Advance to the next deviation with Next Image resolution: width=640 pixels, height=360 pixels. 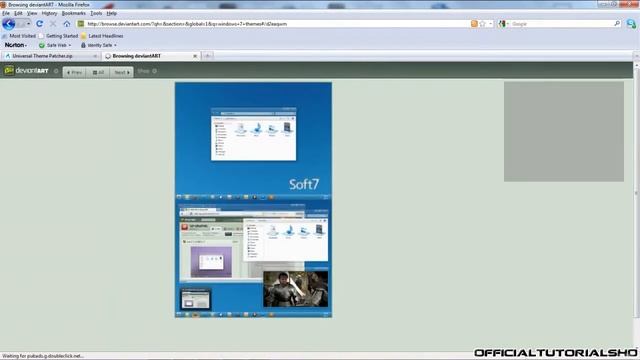point(122,72)
